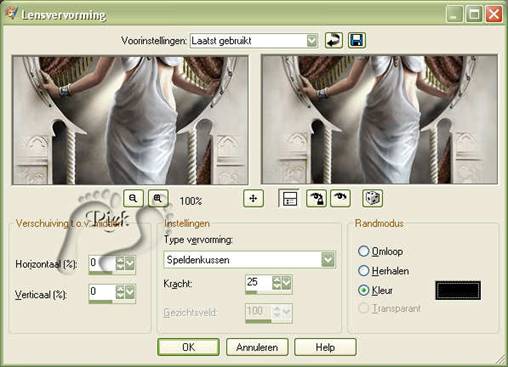Toggle the auto proof lock eye icon

tap(316, 199)
